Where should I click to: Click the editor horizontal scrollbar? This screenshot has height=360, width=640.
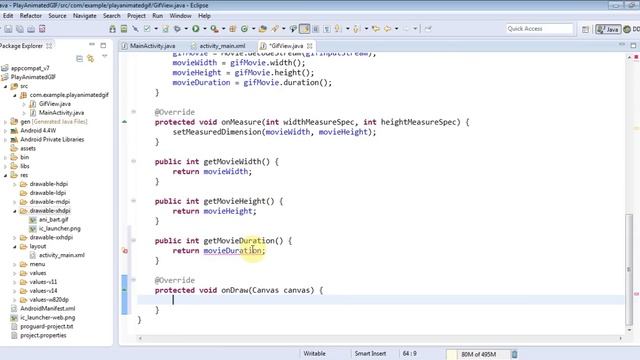[380, 338]
